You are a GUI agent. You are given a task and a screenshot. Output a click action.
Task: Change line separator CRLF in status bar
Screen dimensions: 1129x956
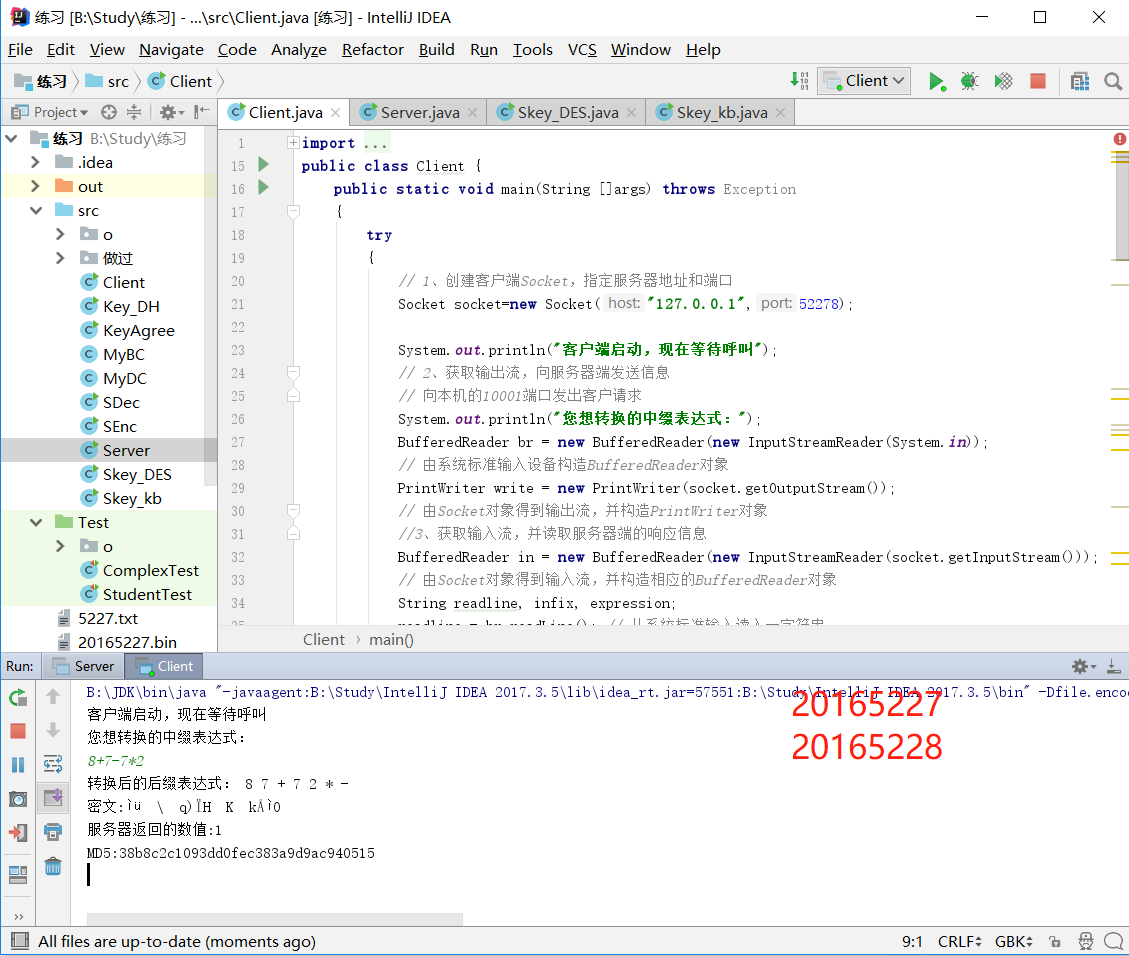pos(959,942)
